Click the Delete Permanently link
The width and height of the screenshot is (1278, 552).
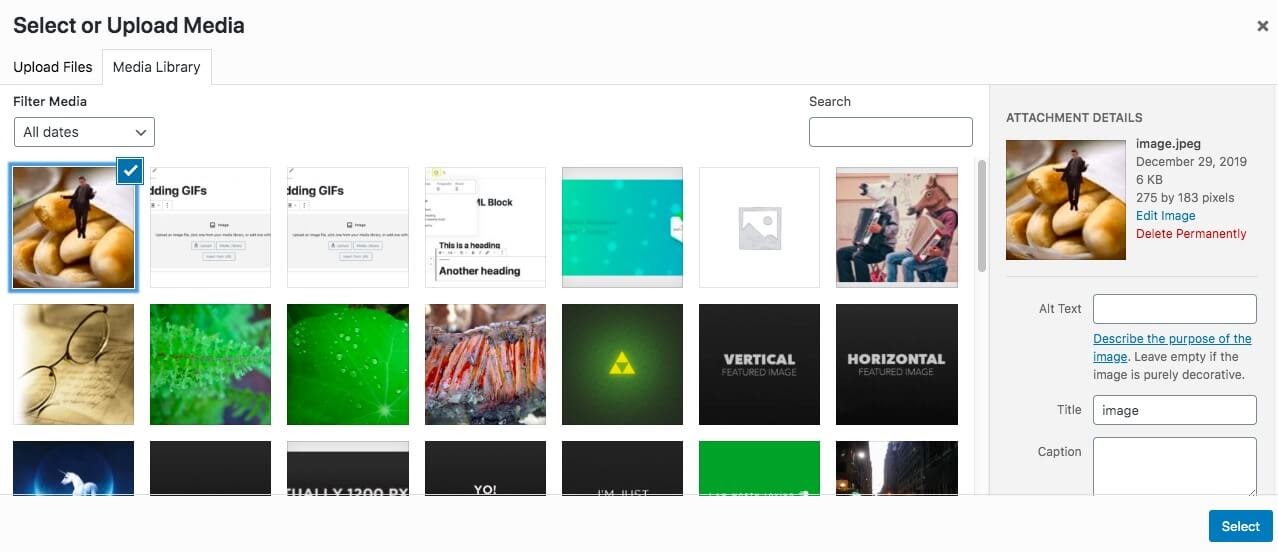tap(1191, 234)
